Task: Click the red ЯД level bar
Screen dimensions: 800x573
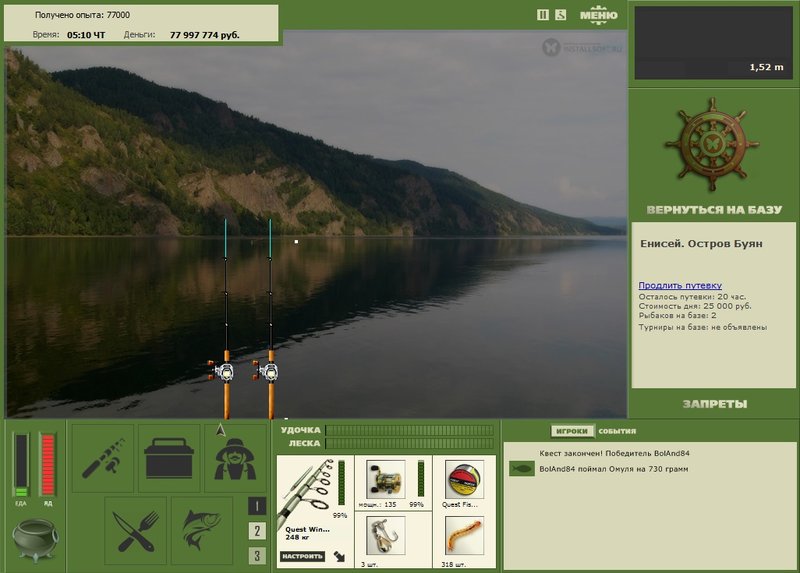Action: click(47, 465)
